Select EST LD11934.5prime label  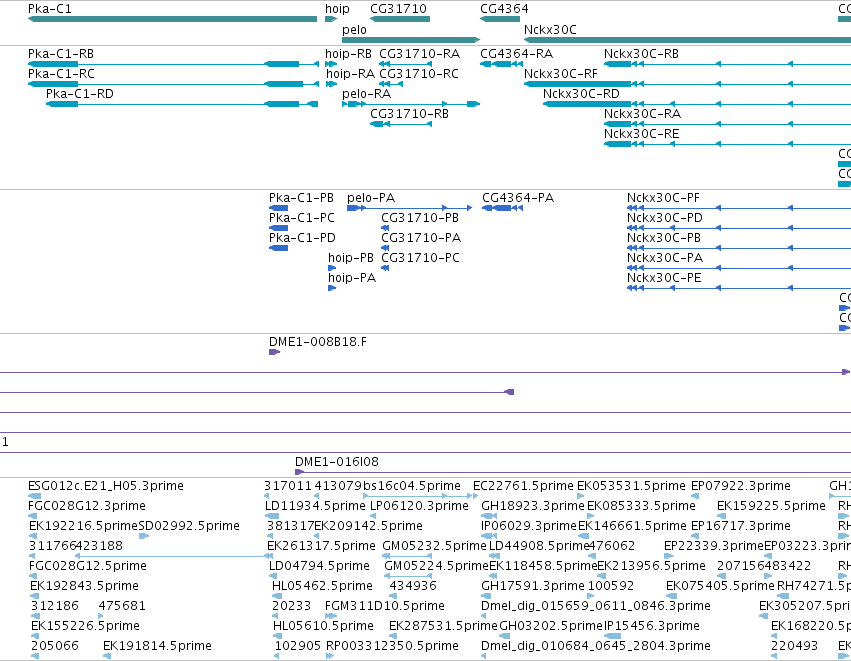click(x=315, y=506)
